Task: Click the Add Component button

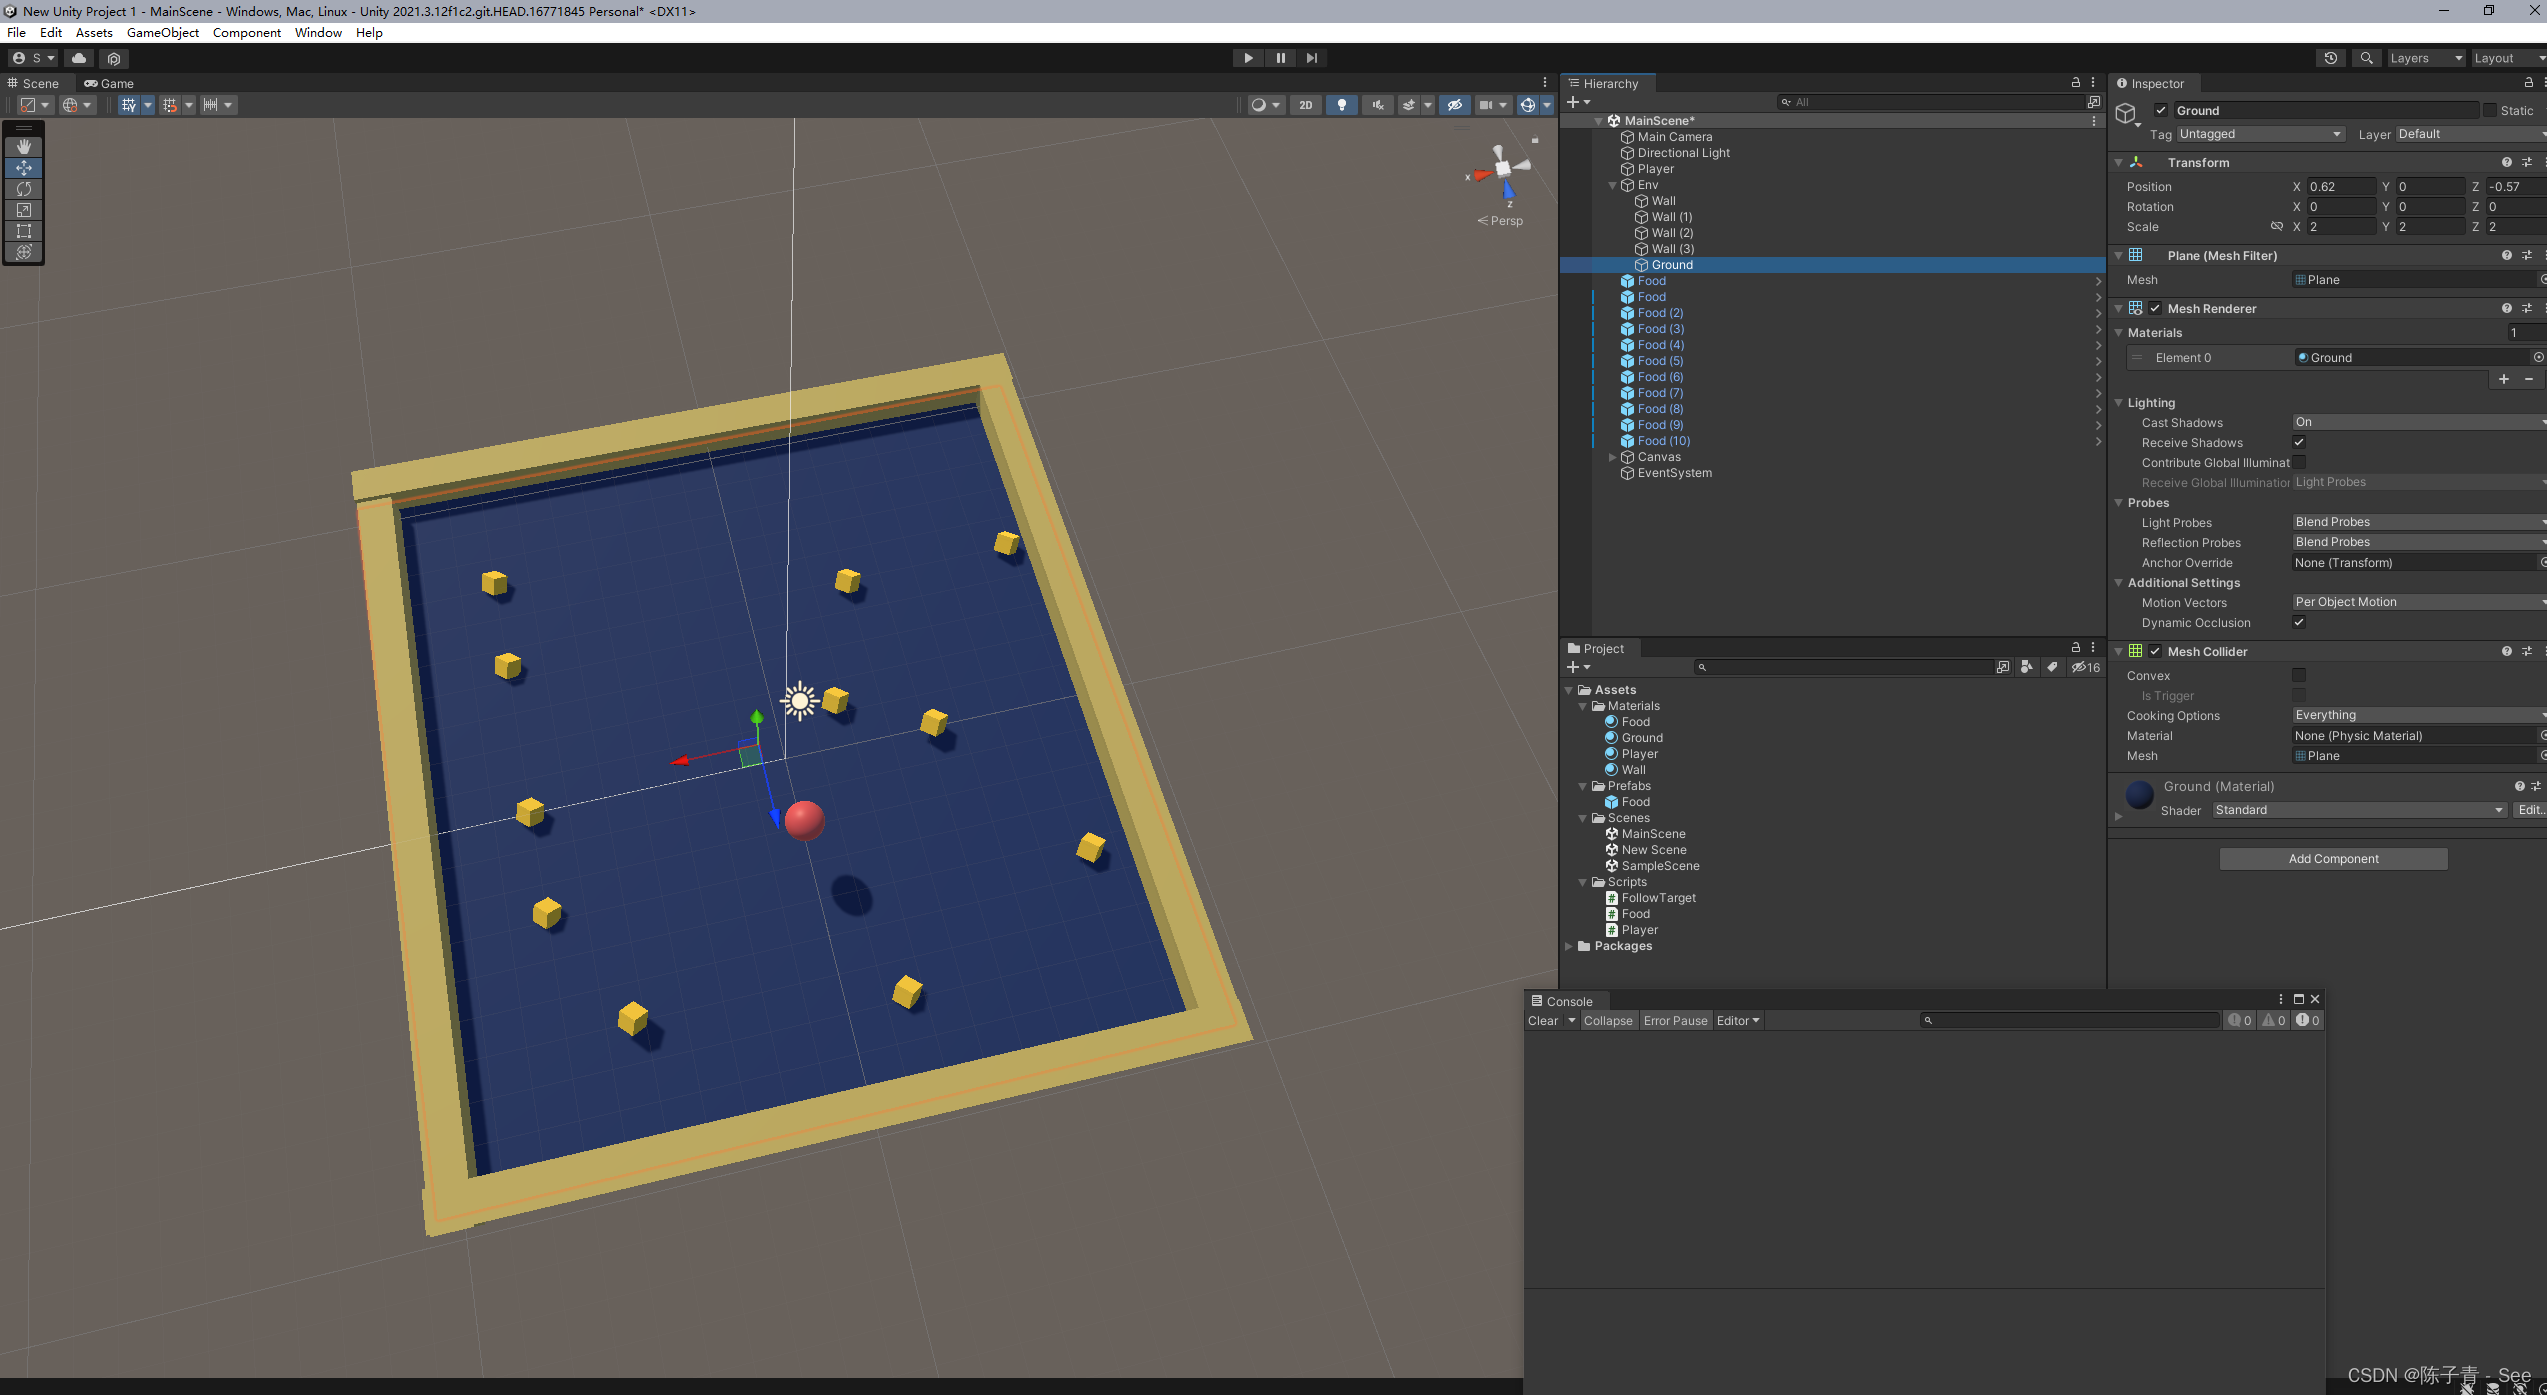Action: click(x=2333, y=859)
